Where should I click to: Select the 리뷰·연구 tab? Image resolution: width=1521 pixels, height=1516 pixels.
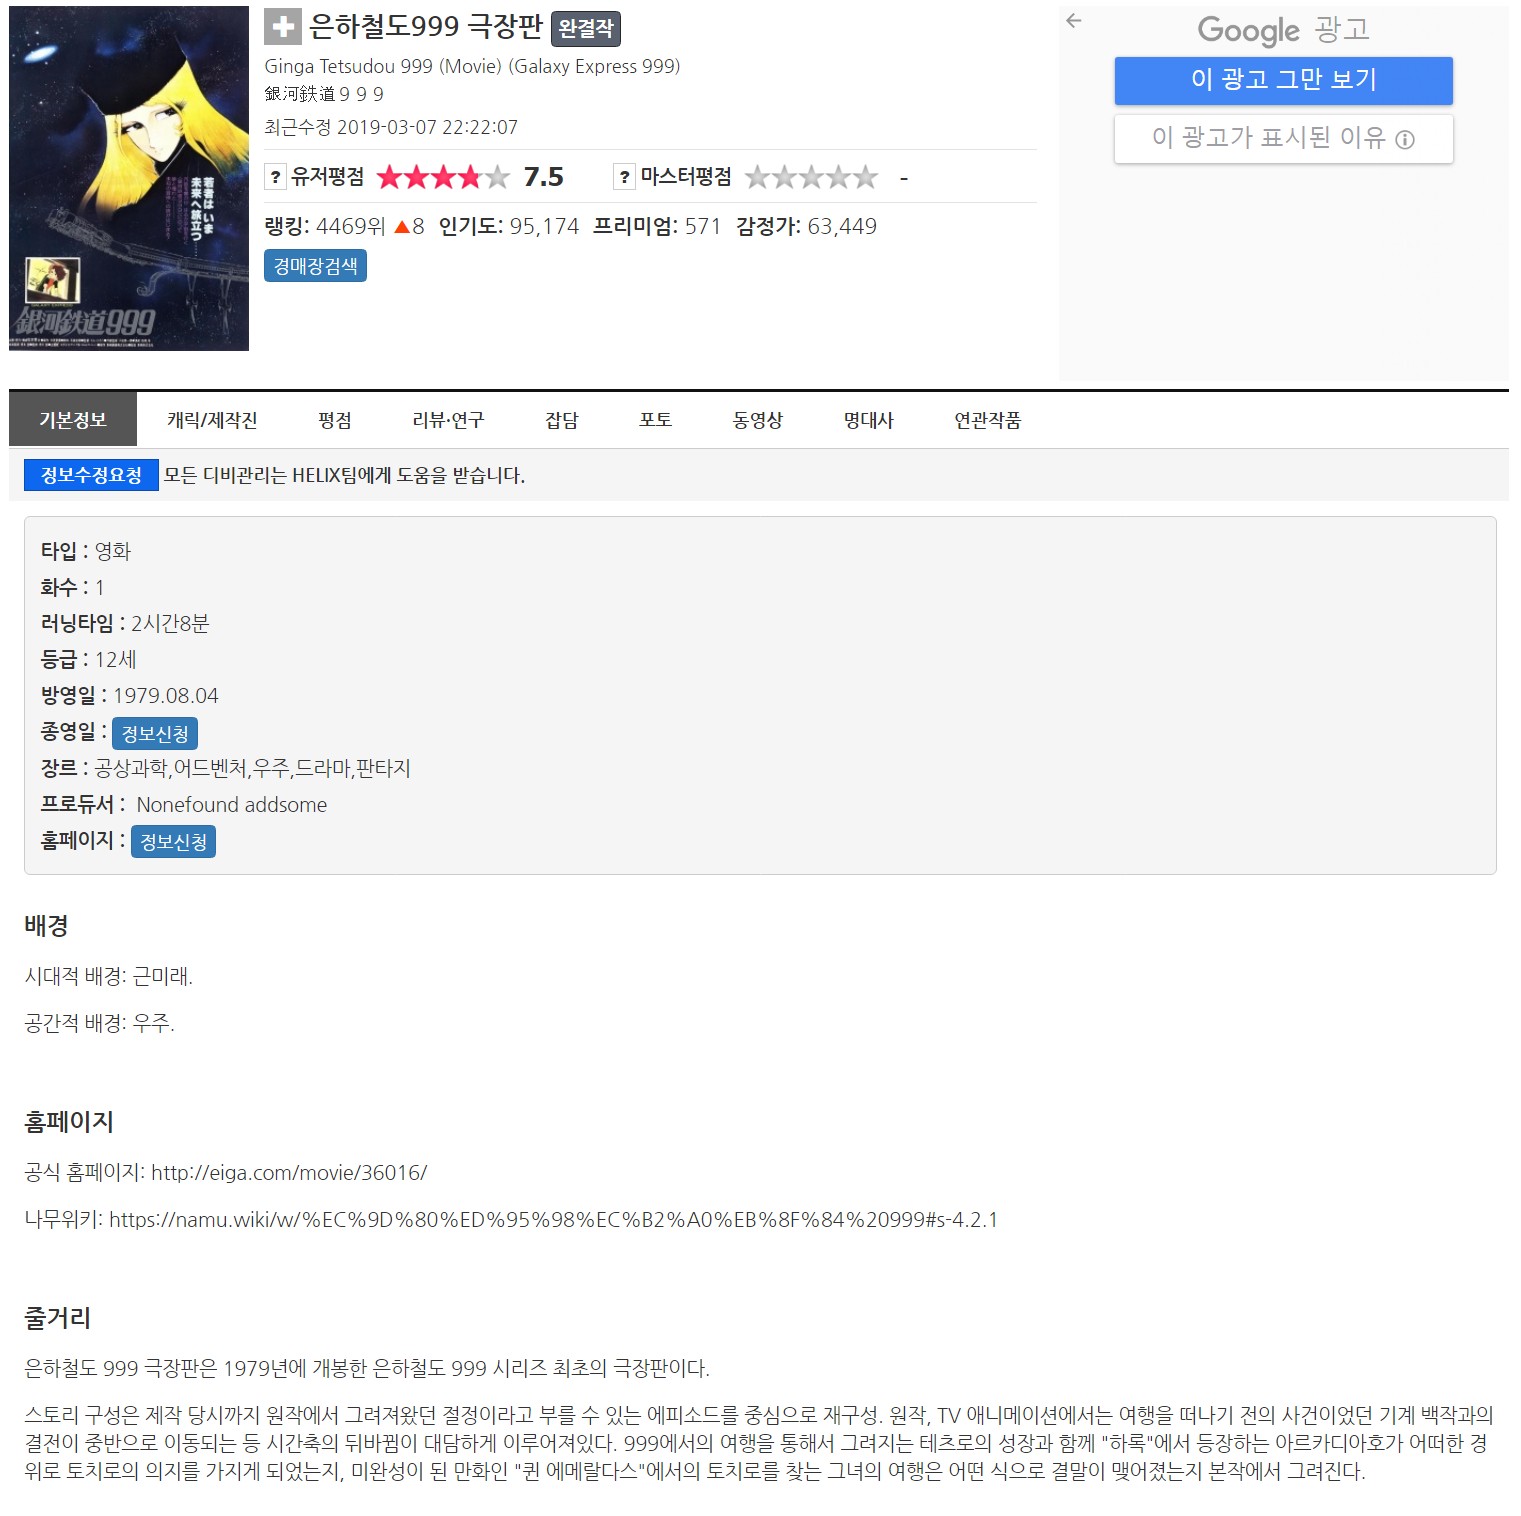click(x=448, y=420)
